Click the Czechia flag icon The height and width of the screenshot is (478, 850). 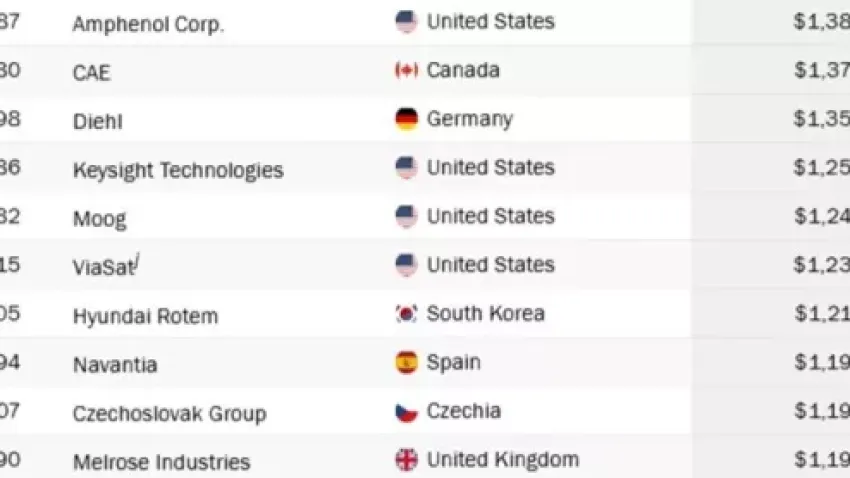click(406, 411)
